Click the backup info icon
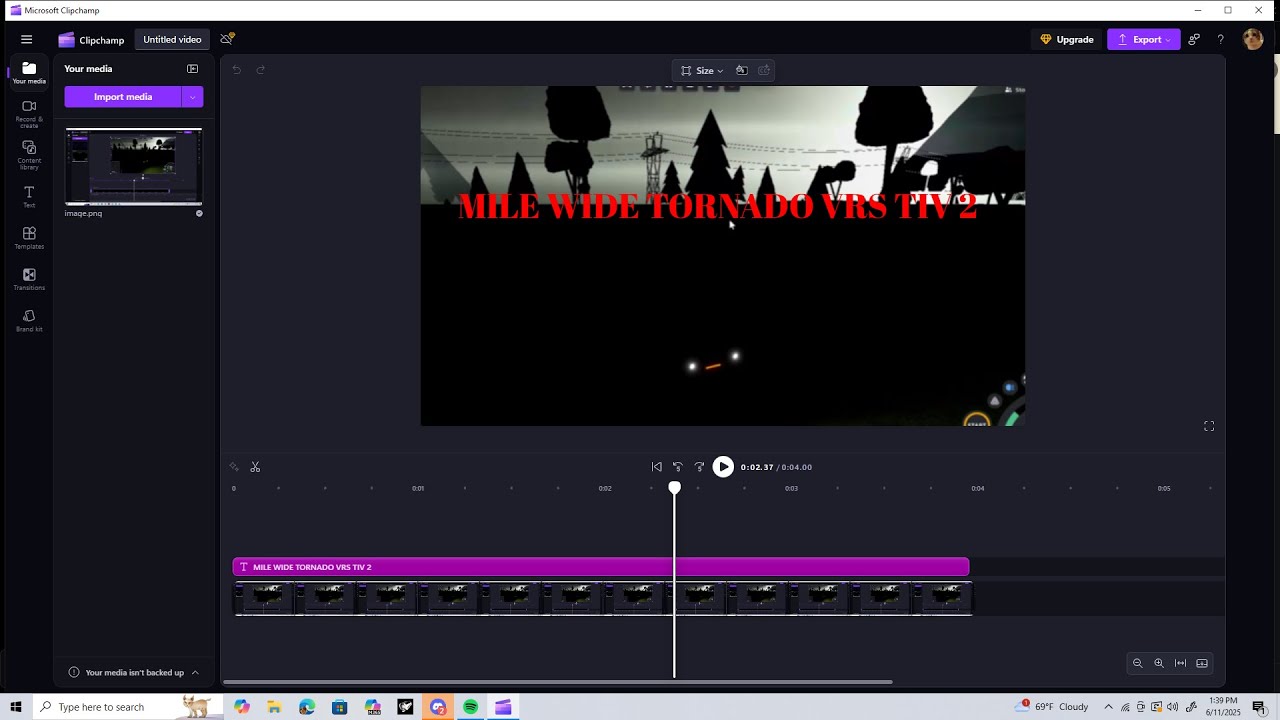 (x=74, y=673)
